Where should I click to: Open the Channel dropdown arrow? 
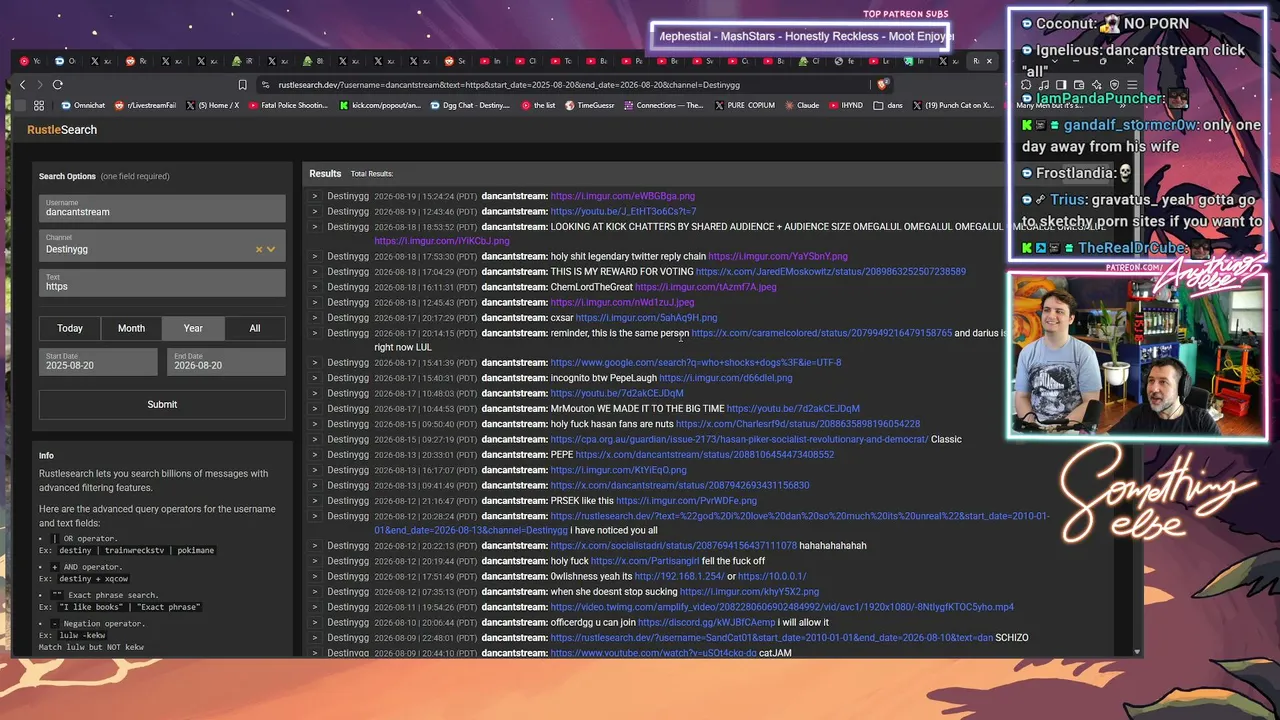tap(271, 249)
